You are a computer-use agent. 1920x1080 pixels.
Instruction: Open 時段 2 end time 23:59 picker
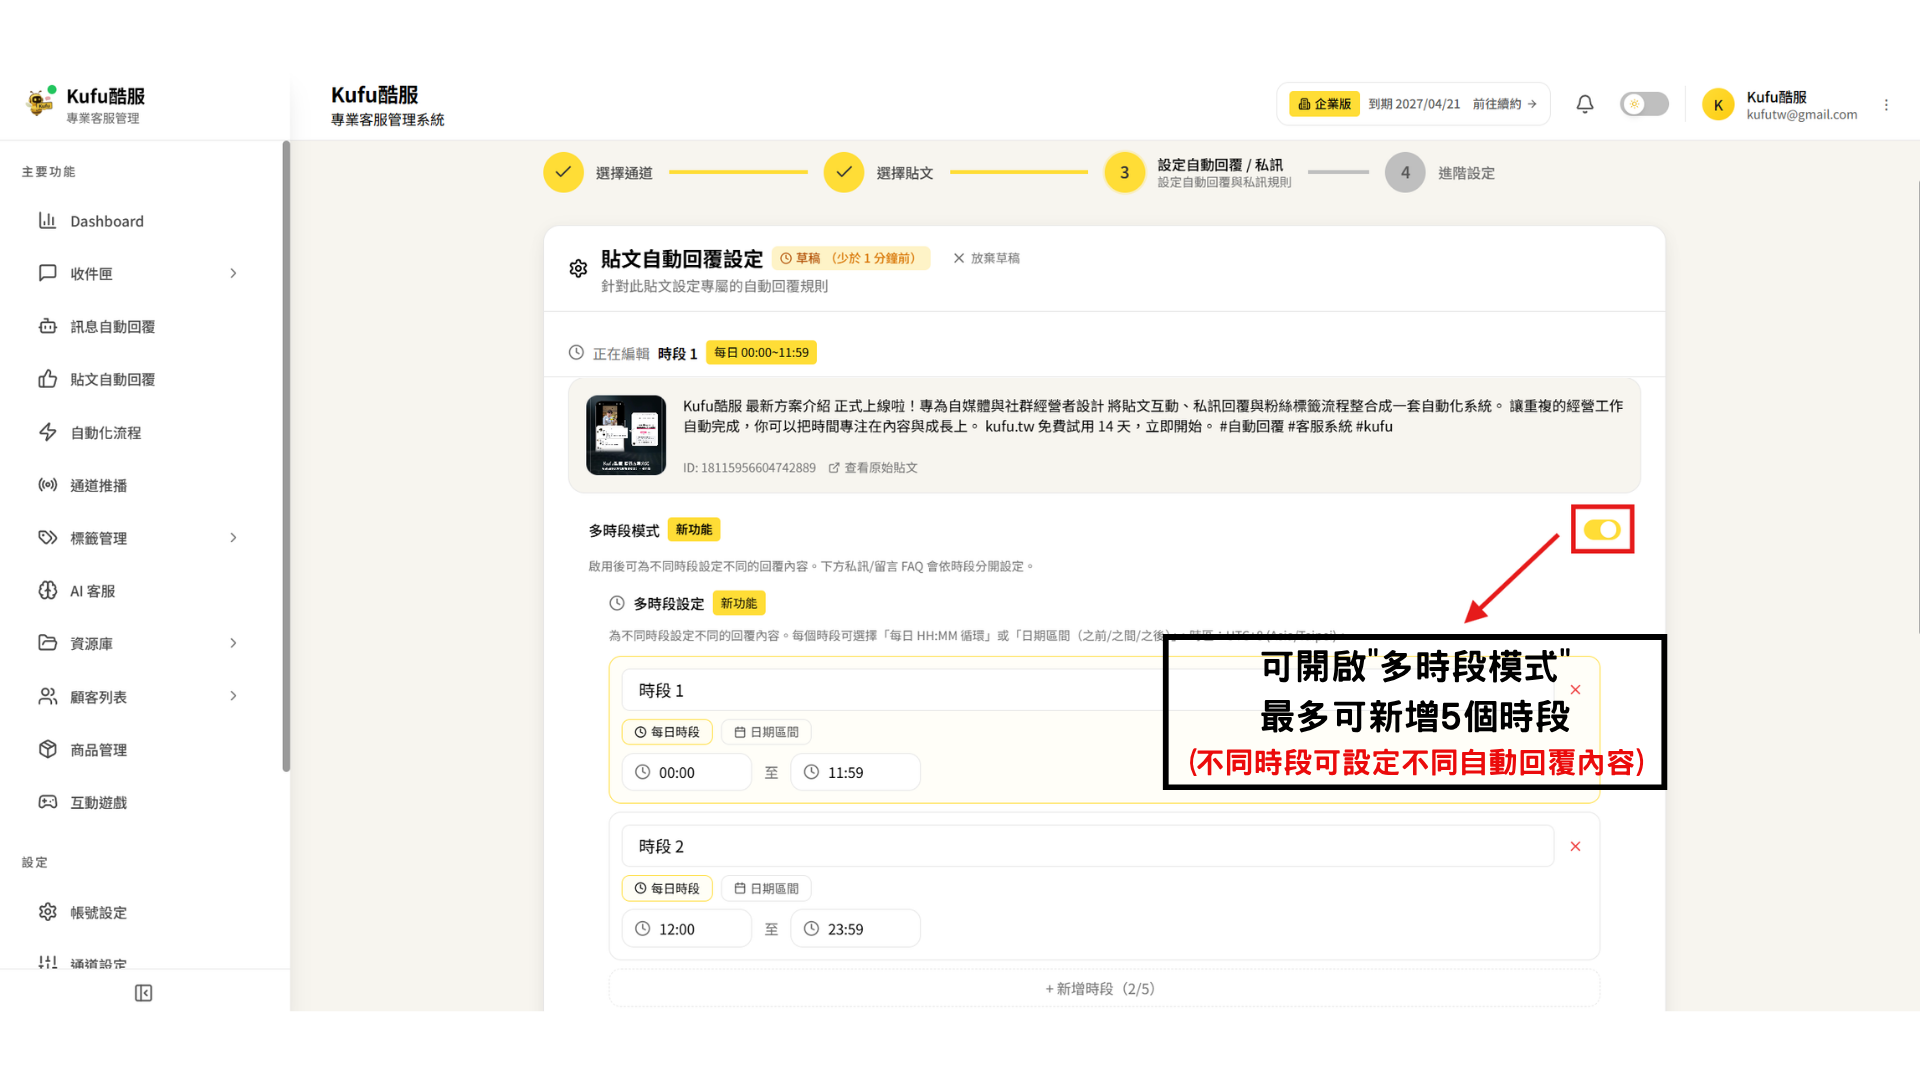click(855, 929)
